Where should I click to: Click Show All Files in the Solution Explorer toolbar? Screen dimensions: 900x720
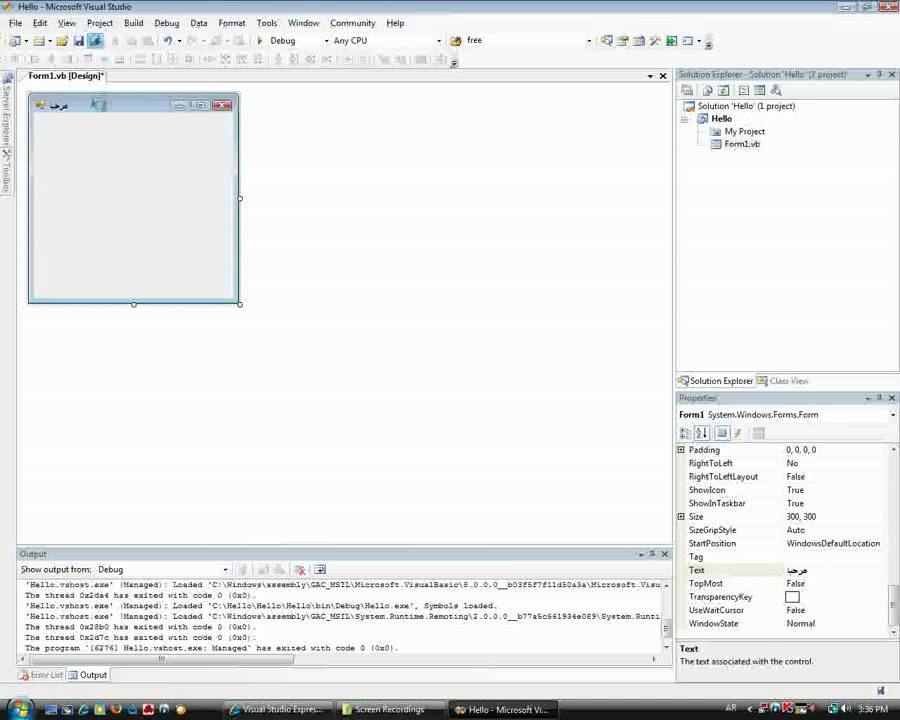pos(708,90)
